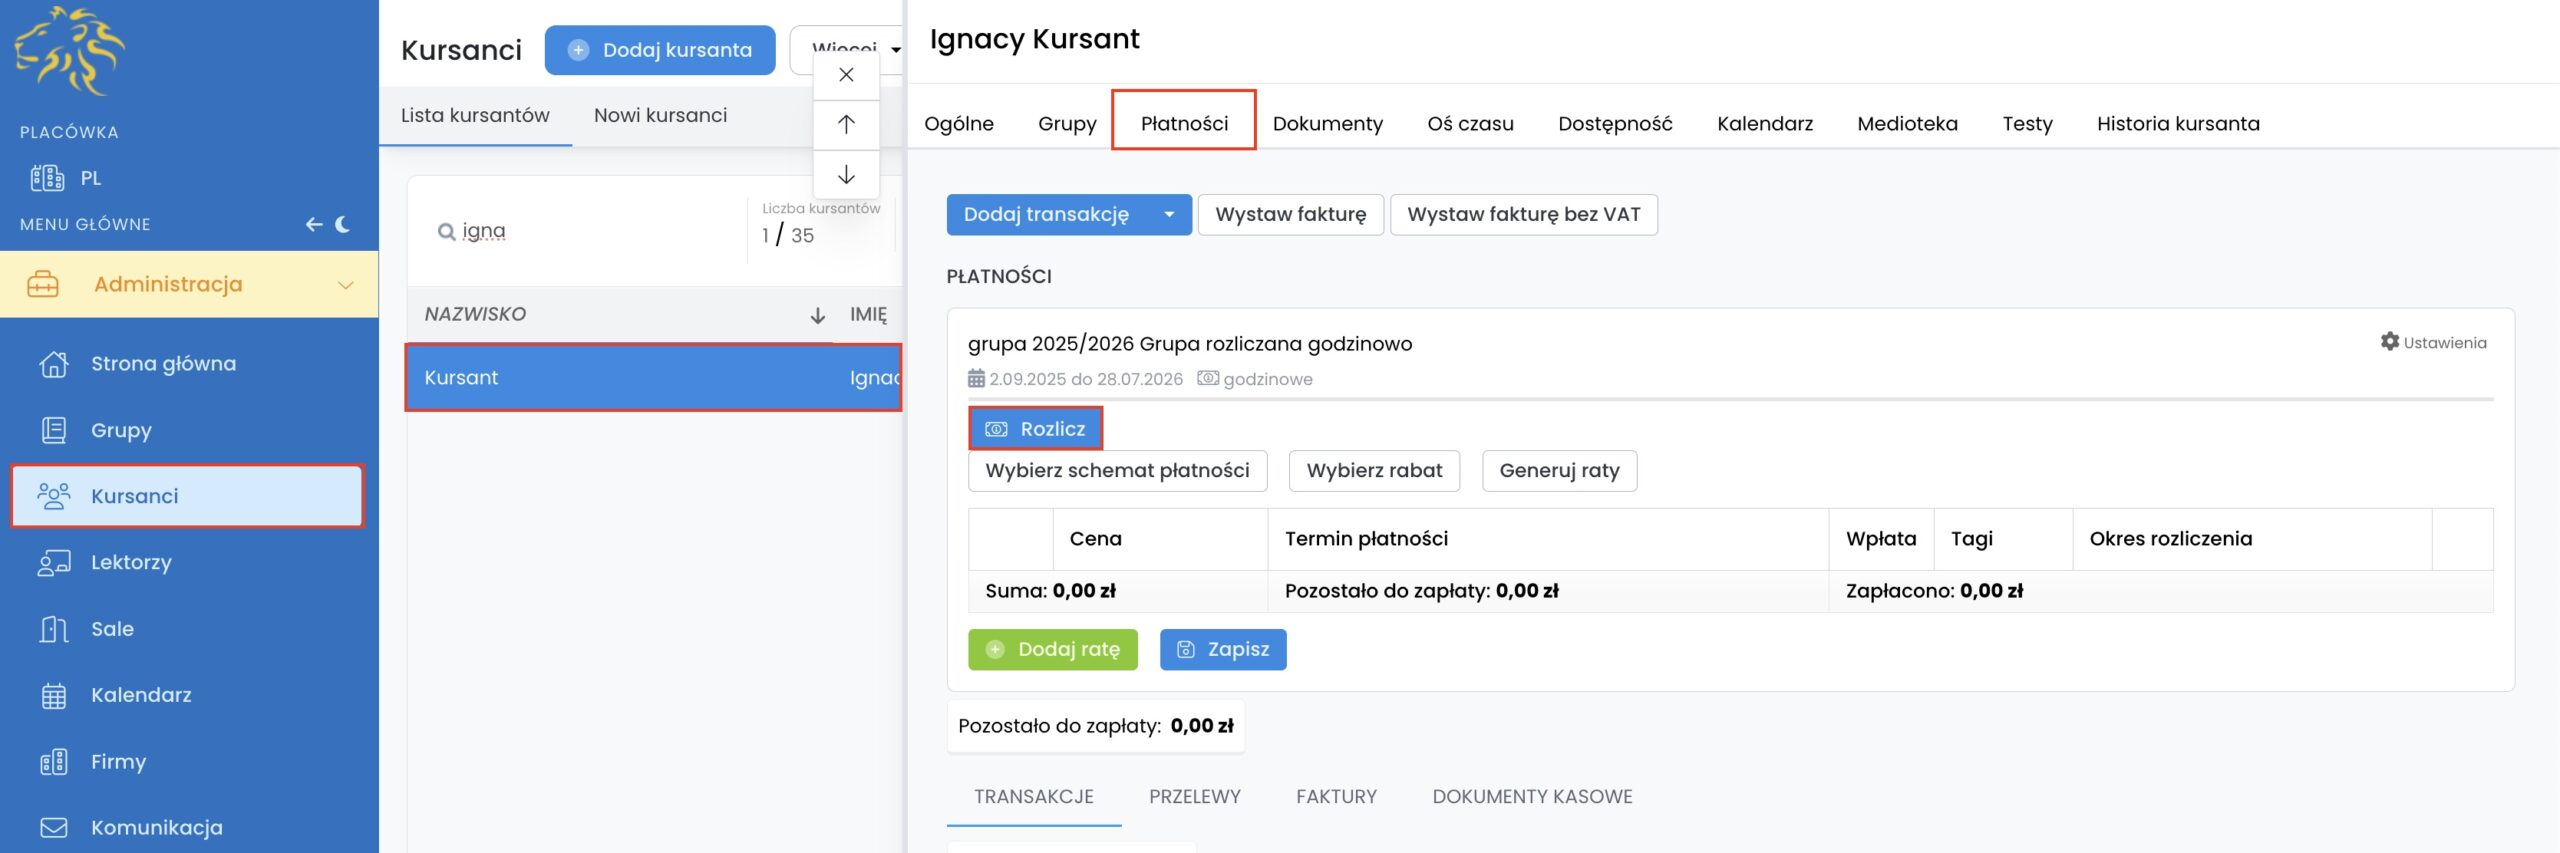
Task: Go to next student with down arrow
Action: [846, 175]
